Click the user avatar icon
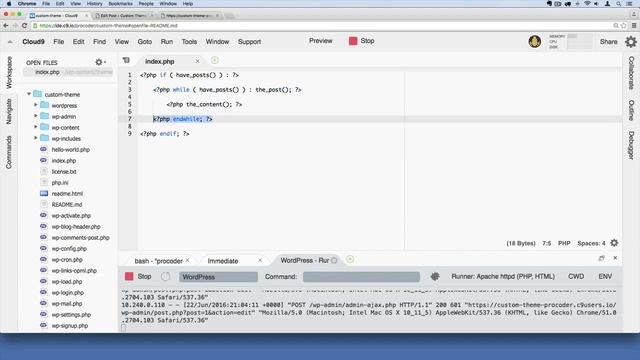 [x=535, y=41]
